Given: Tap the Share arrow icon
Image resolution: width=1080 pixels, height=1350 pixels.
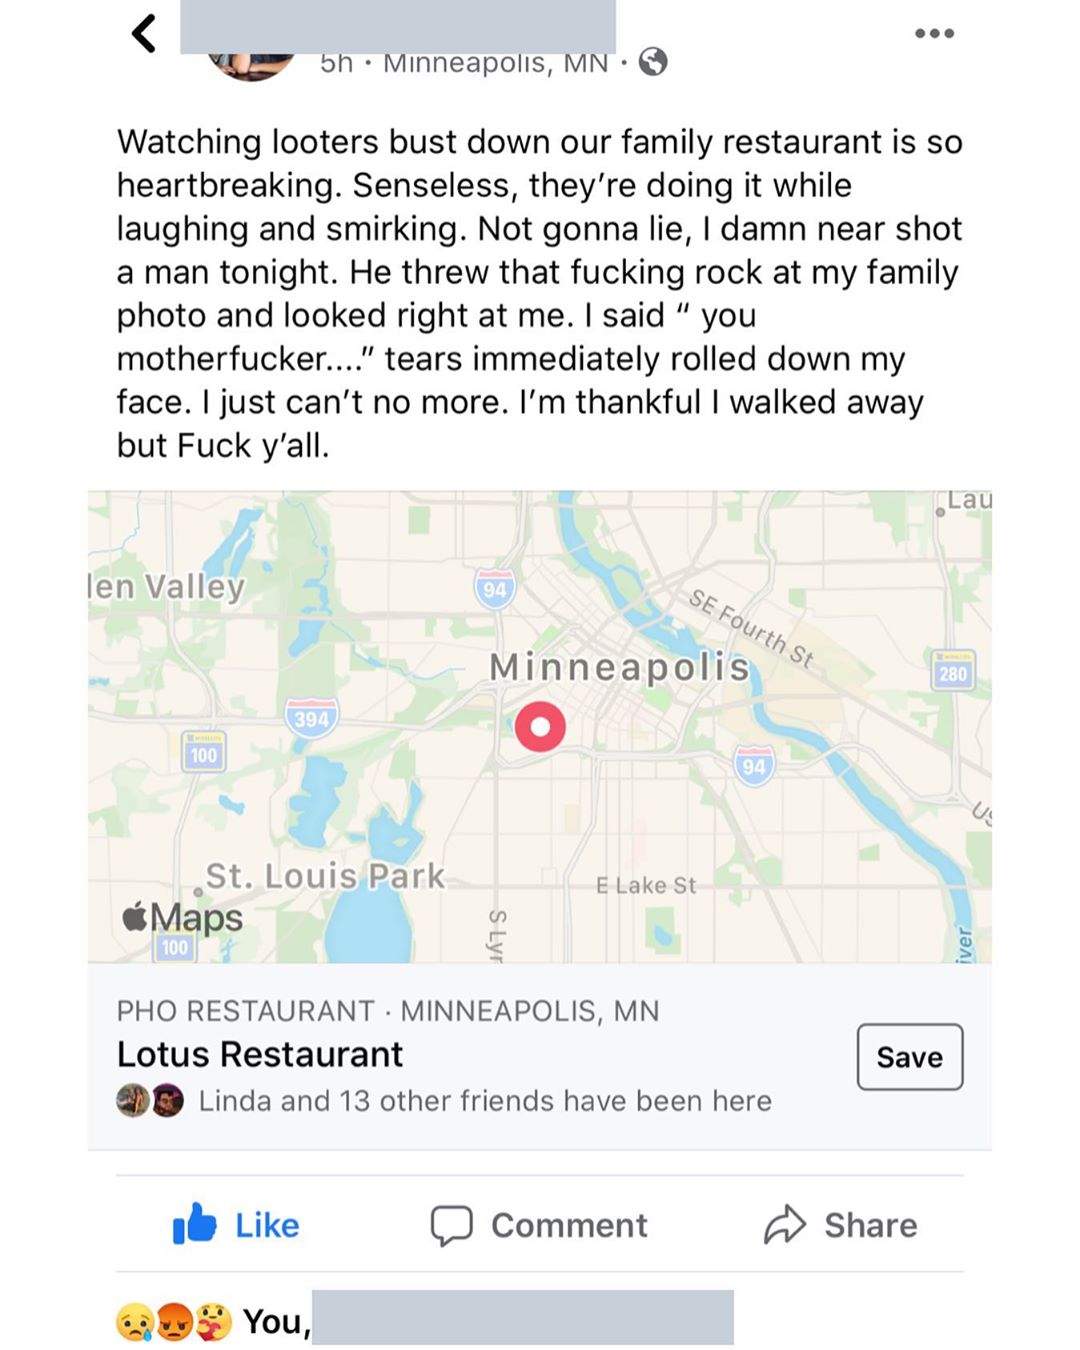Looking at the screenshot, I should point(785,1224).
